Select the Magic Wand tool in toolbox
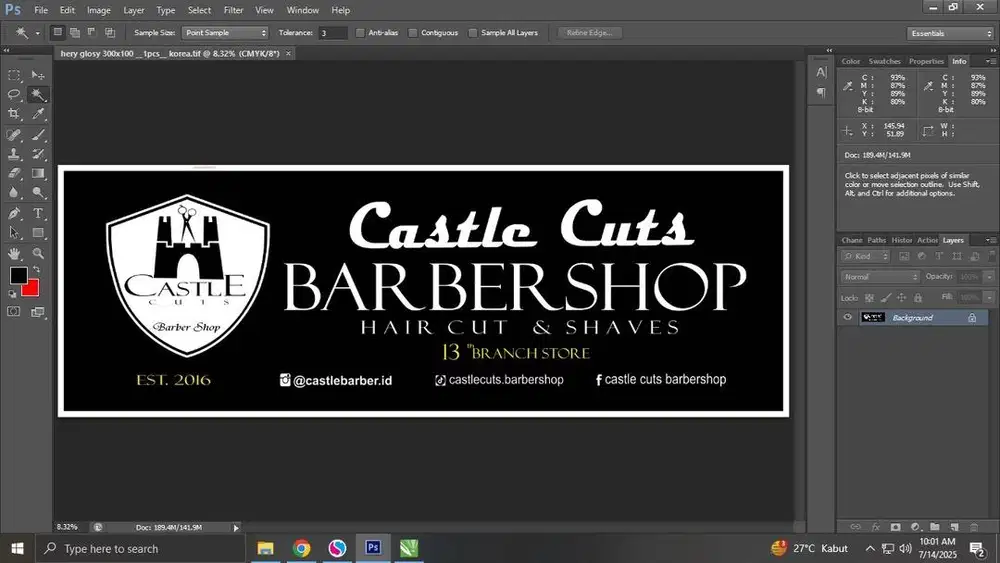The height and width of the screenshot is (563, 1000). (38, 95)
